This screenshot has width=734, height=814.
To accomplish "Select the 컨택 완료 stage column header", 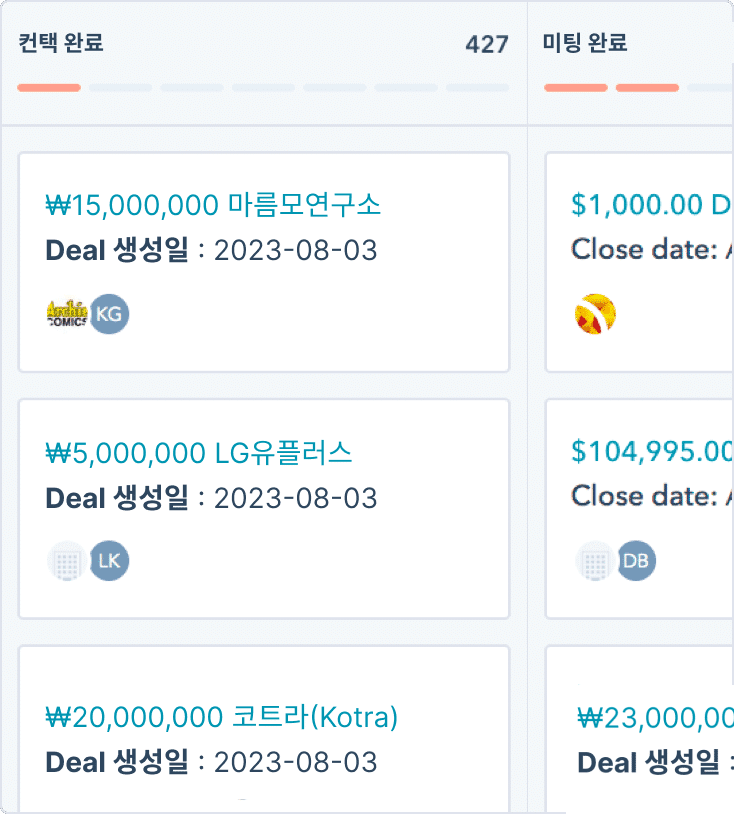I will click(x=61, y=43).
